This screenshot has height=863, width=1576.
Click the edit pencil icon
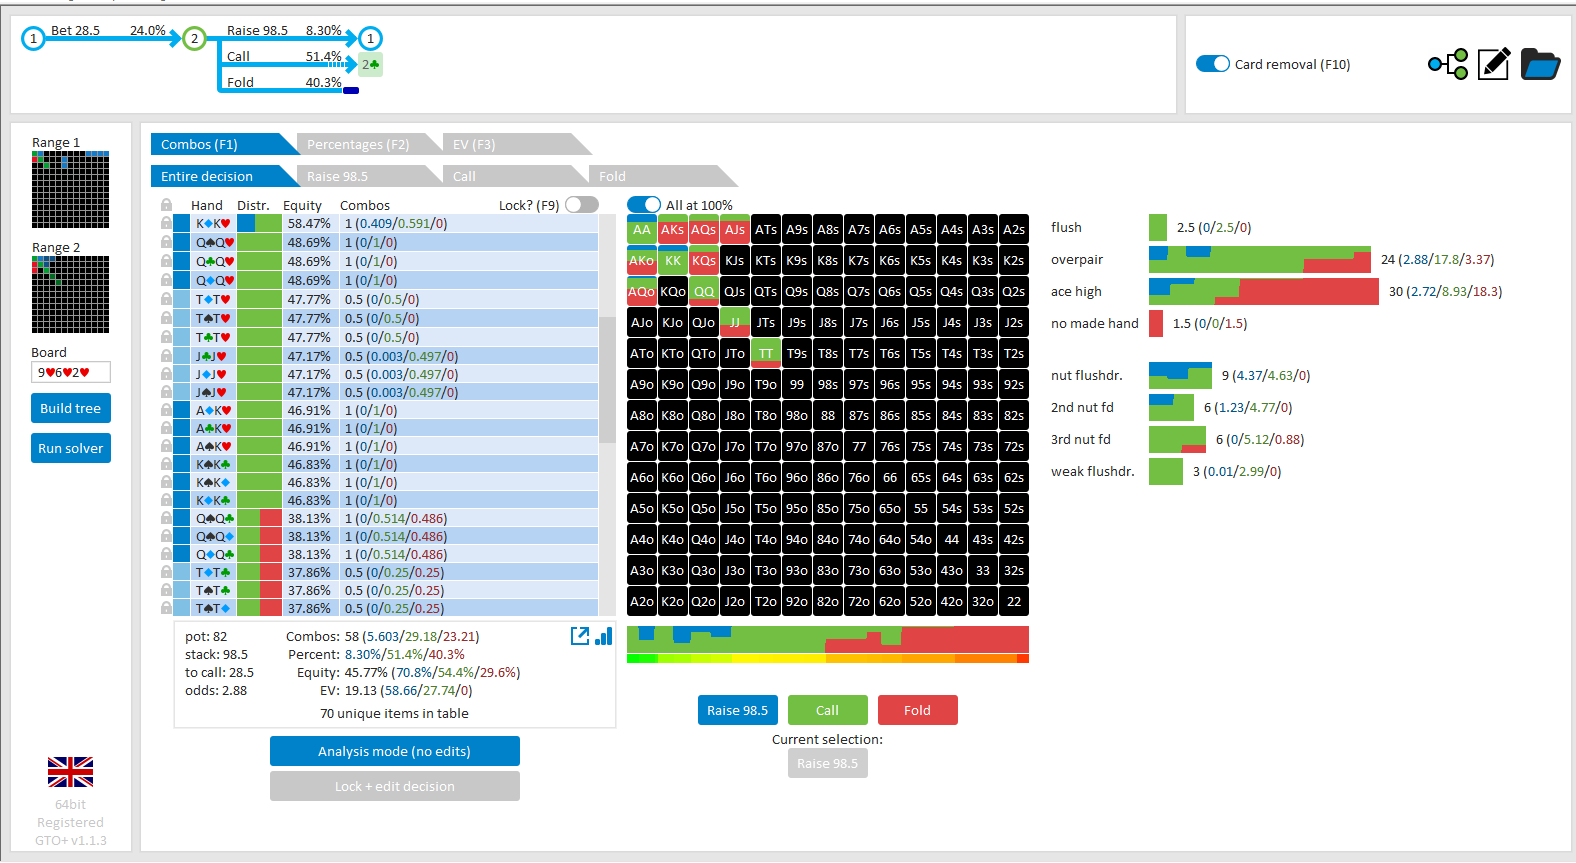(x=1493, y=64)
